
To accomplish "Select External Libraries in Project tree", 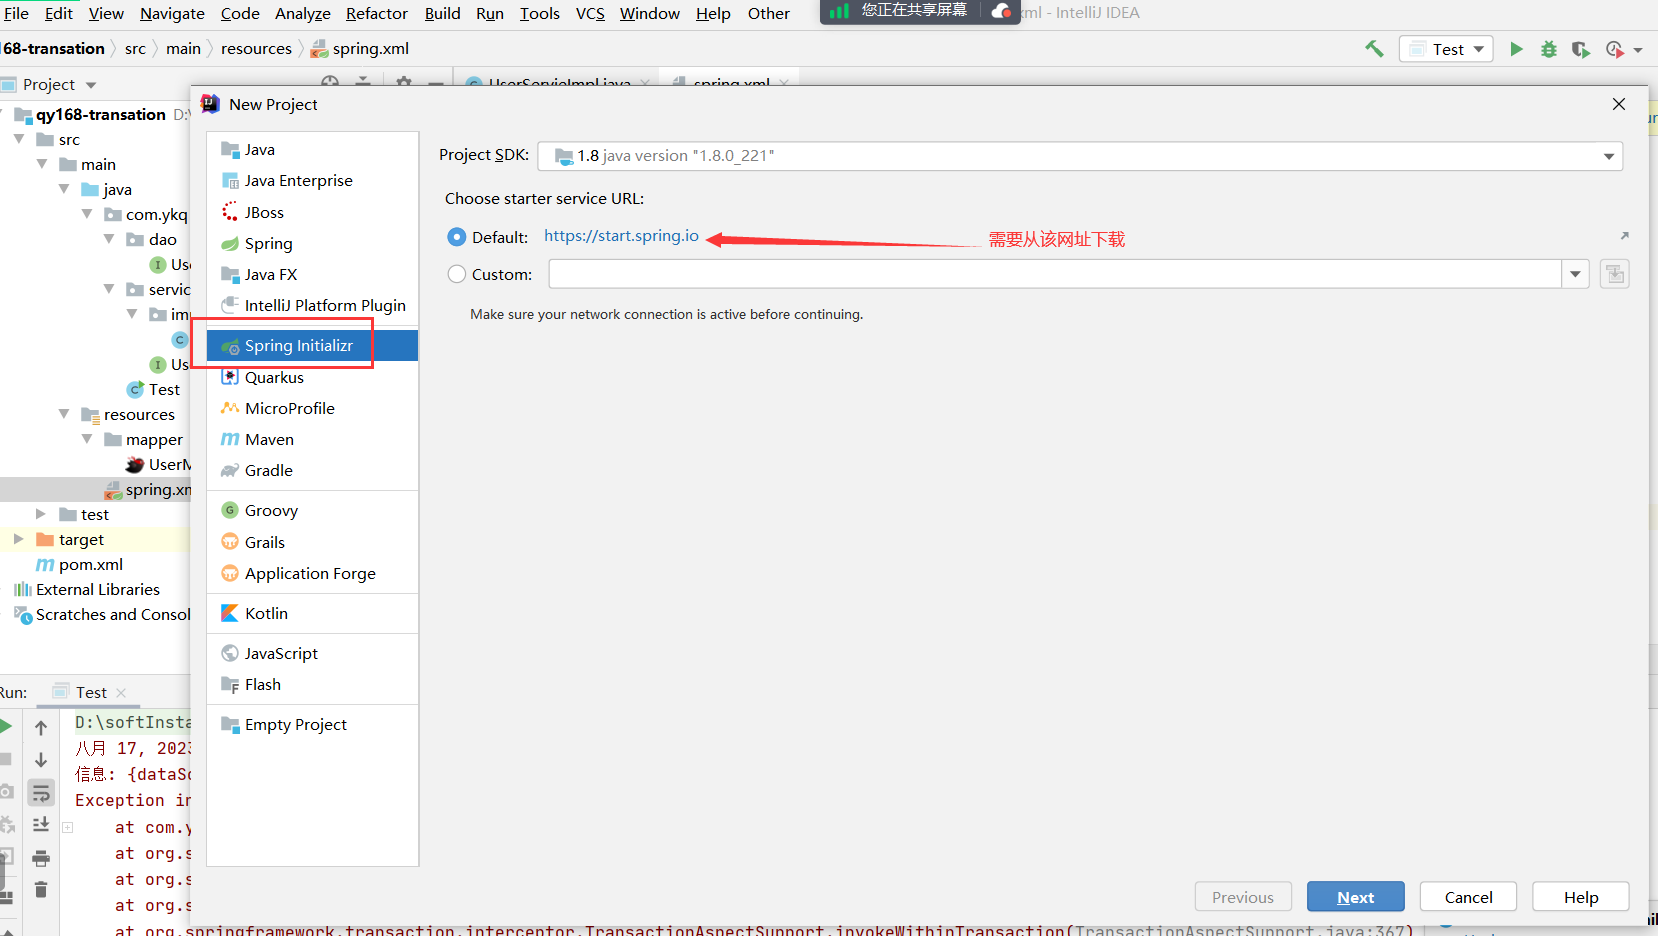I will (98, 590).
